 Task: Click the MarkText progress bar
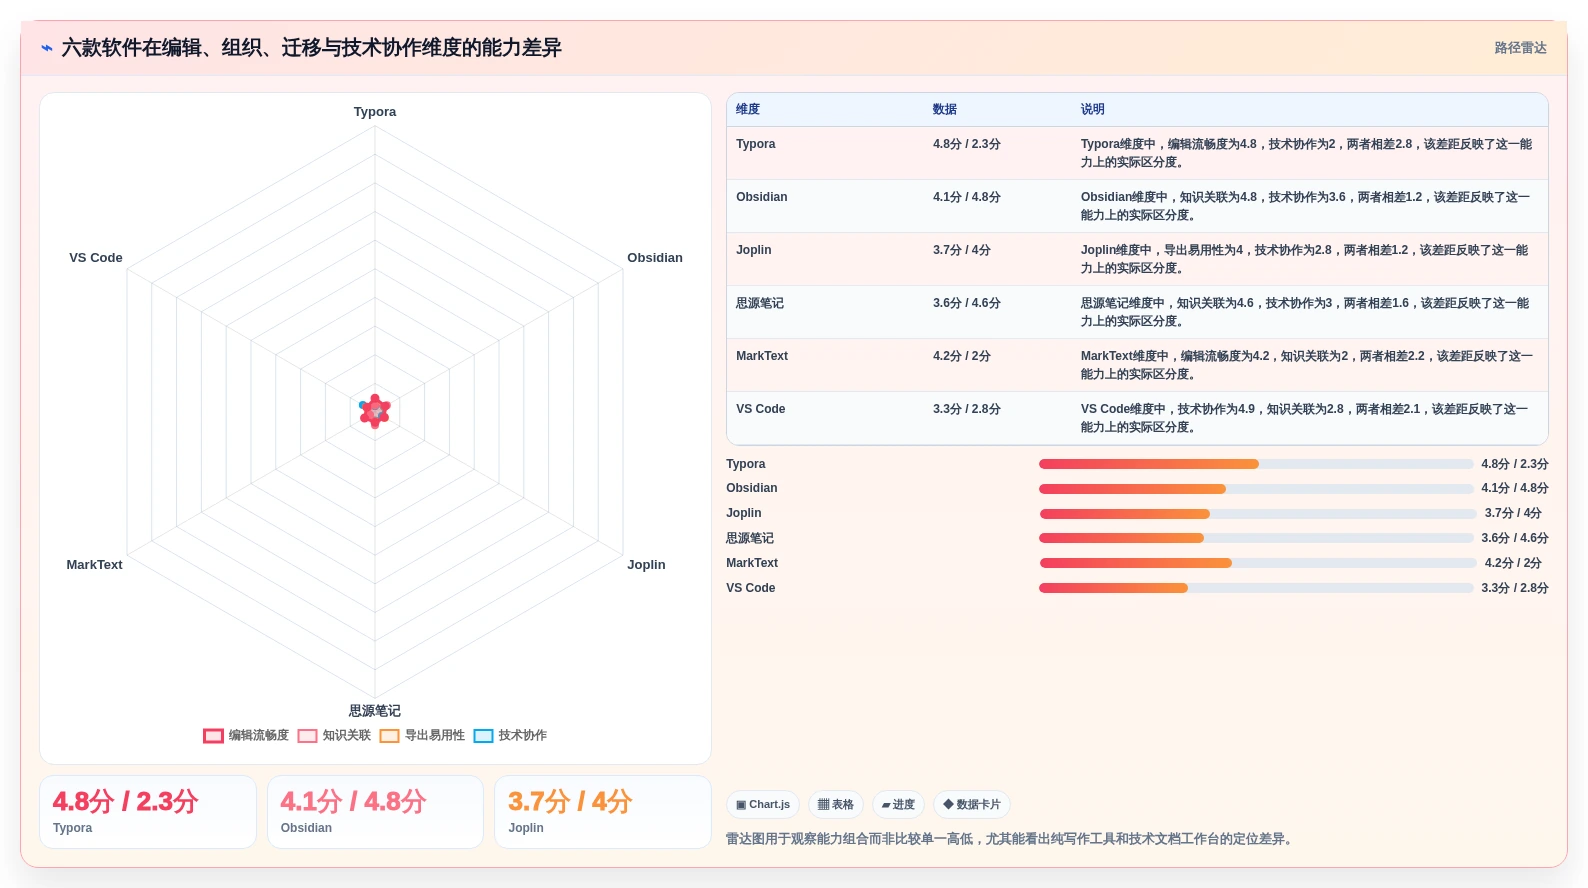click(x=1258, y=563)
